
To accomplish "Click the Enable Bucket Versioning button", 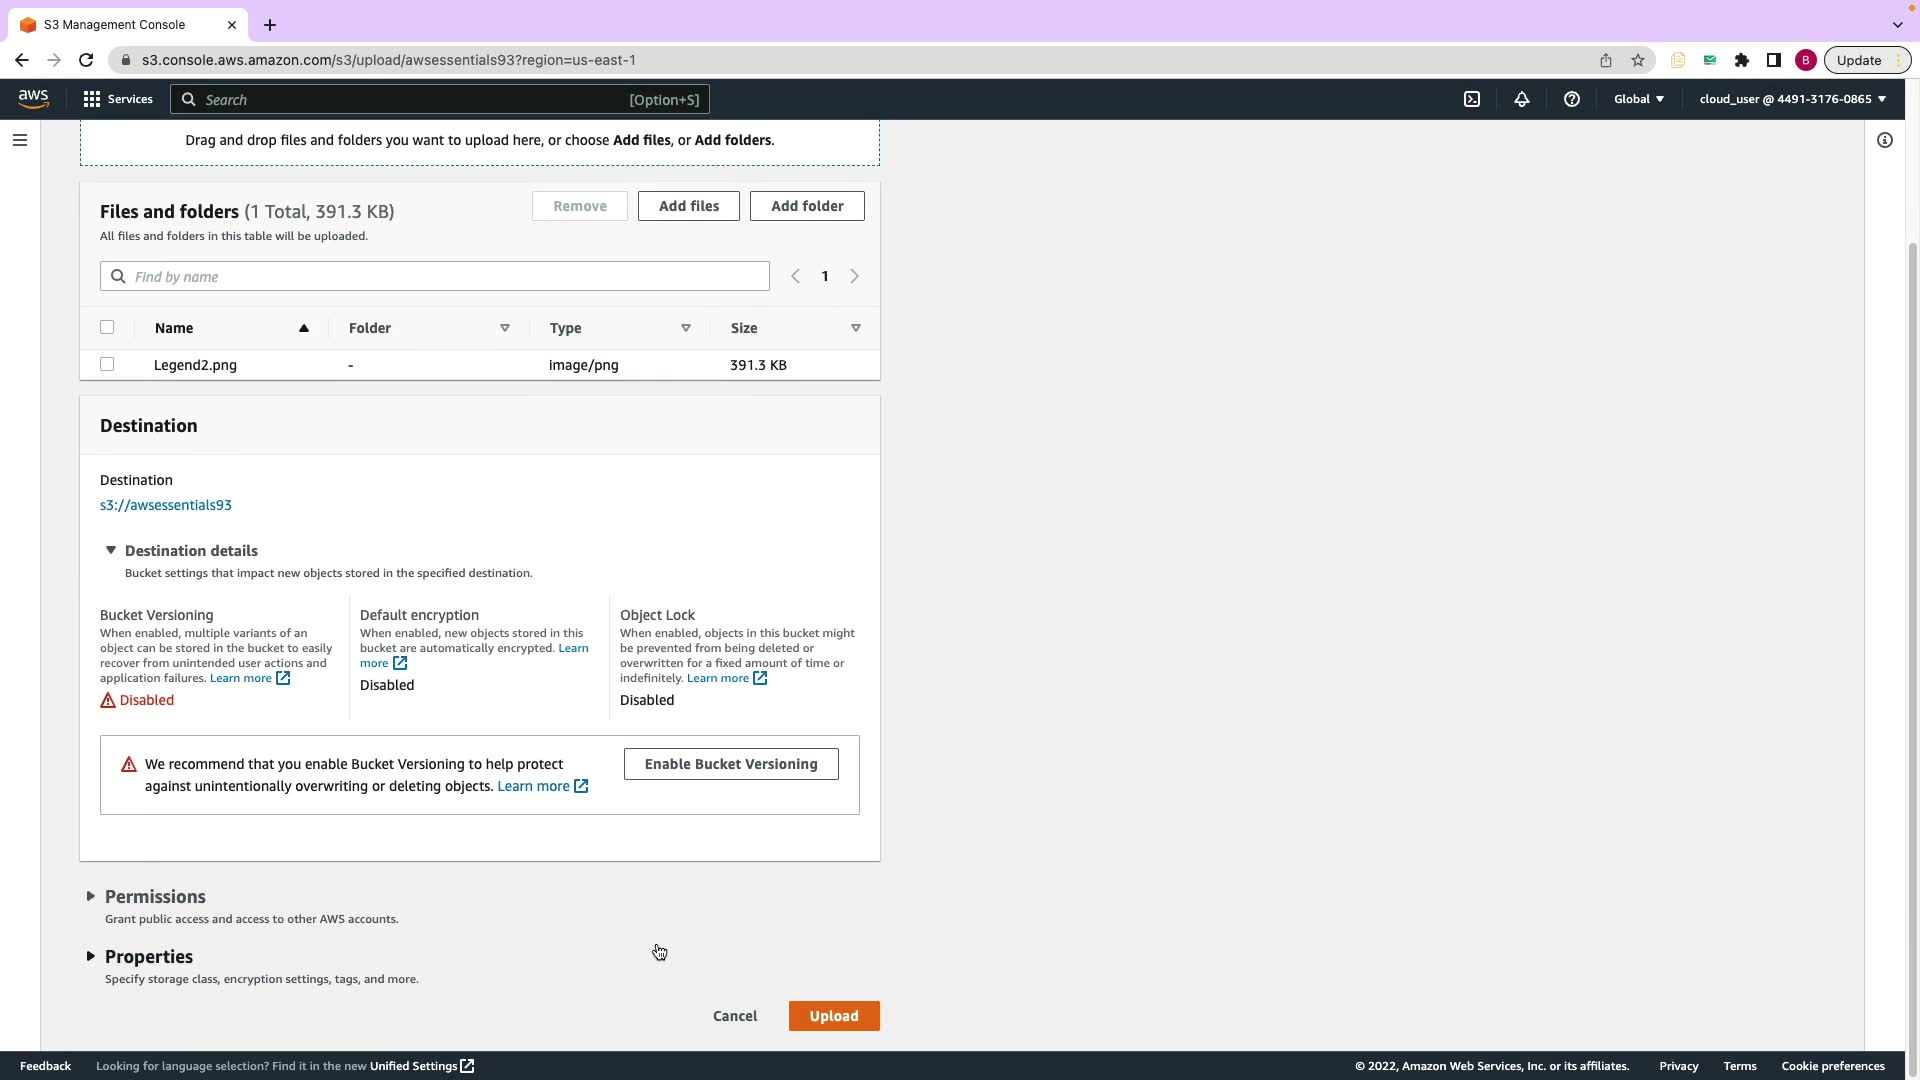I will 730,764.
